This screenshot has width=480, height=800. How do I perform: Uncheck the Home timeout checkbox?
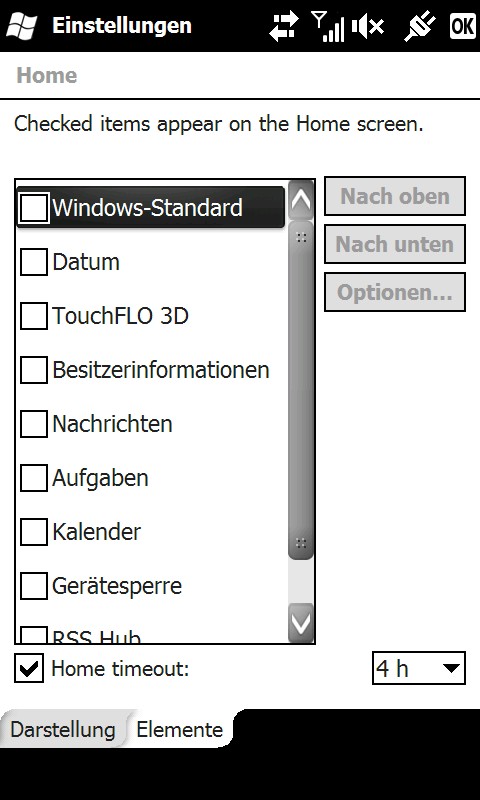[x=29, y=668]
